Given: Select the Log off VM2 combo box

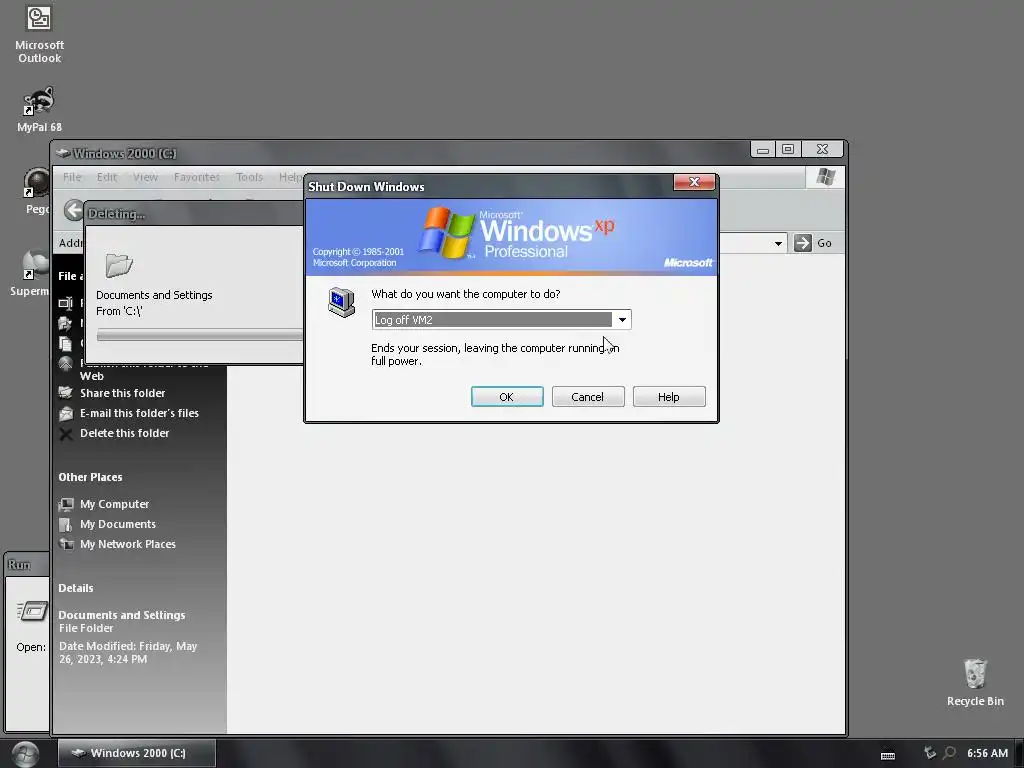Looking at the screenshot, I should pos(502,319).
